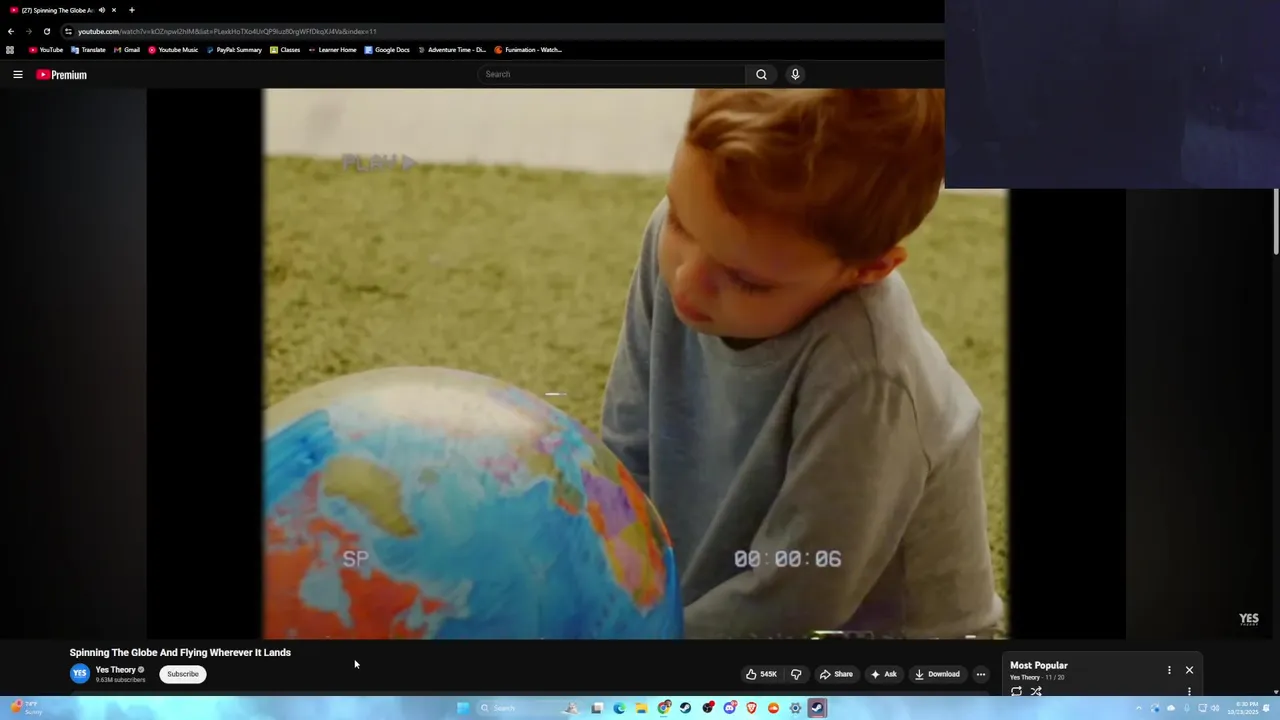Dislike the video with thumbs down
Viewport: 1280px width, 720px height.
point(796,674)
